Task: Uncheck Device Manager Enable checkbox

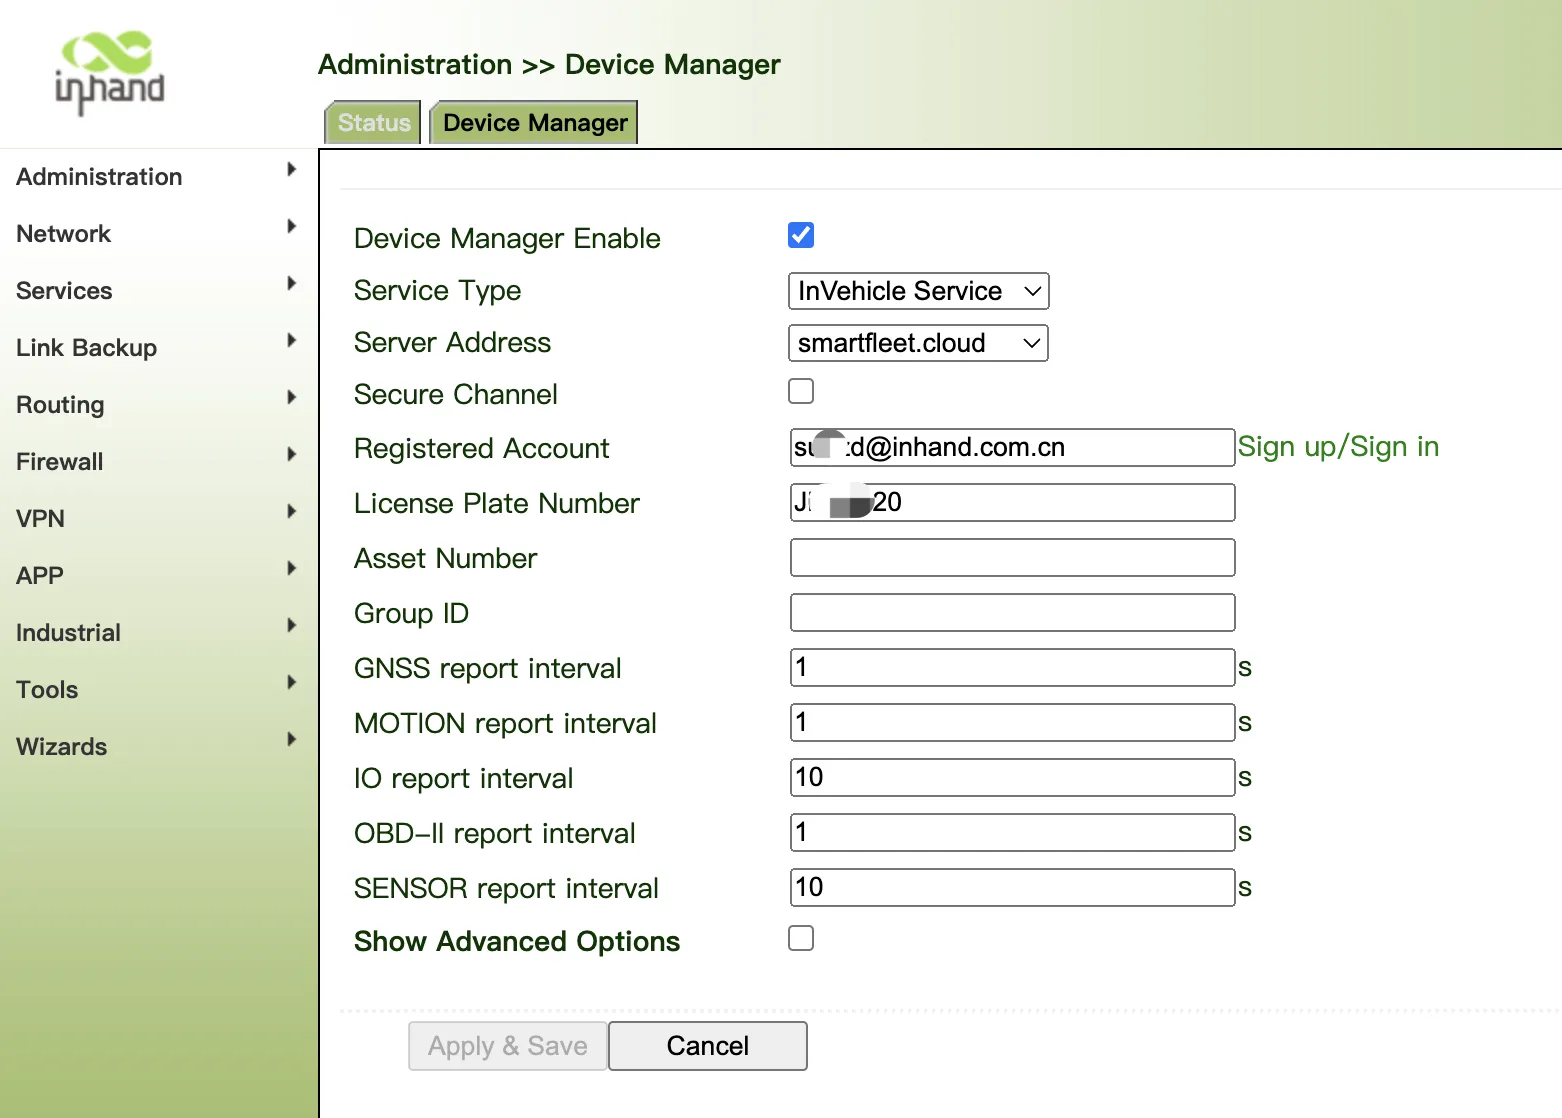Action: 801,235
